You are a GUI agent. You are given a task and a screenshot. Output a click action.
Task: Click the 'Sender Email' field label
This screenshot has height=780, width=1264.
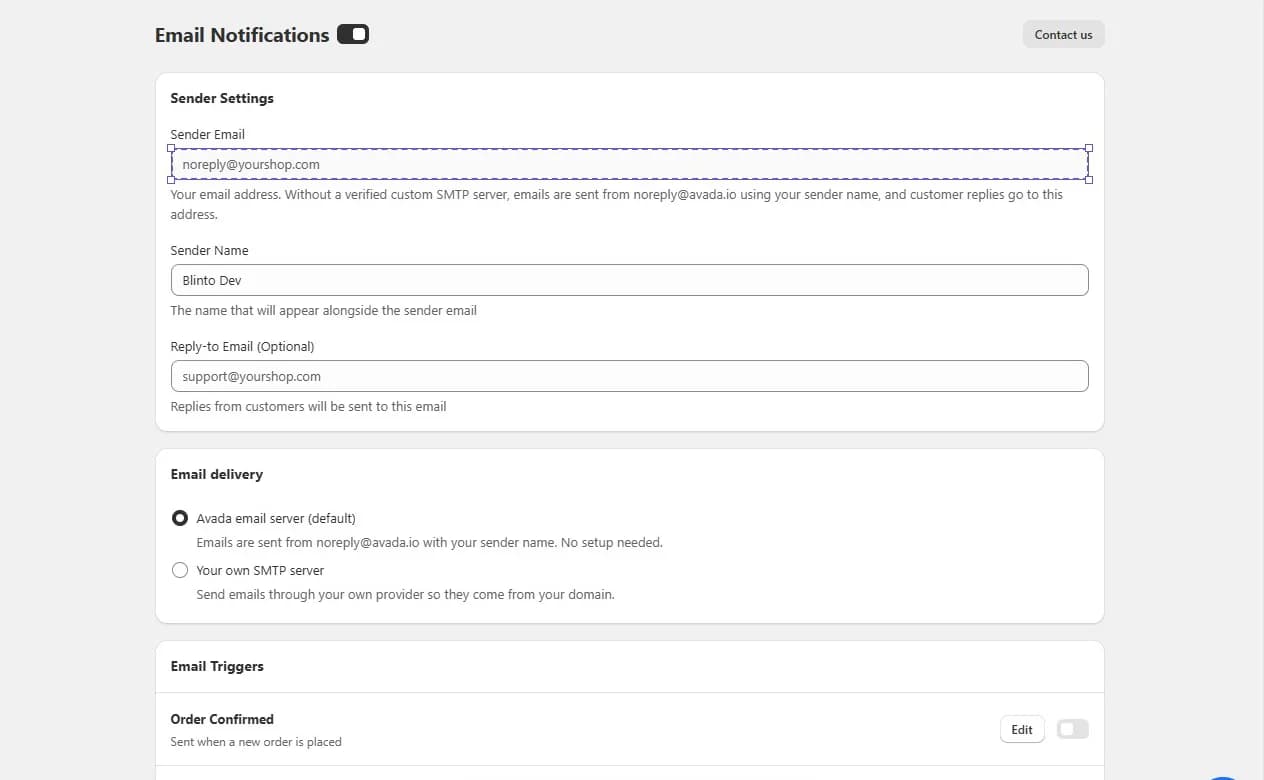click(x=207, y=134)
